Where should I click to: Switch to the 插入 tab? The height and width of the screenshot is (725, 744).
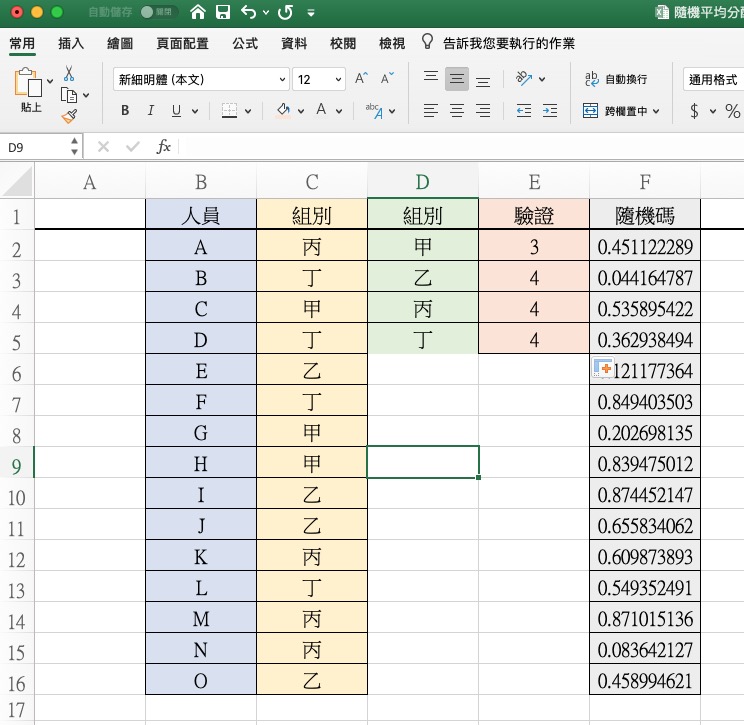point(71,44)
